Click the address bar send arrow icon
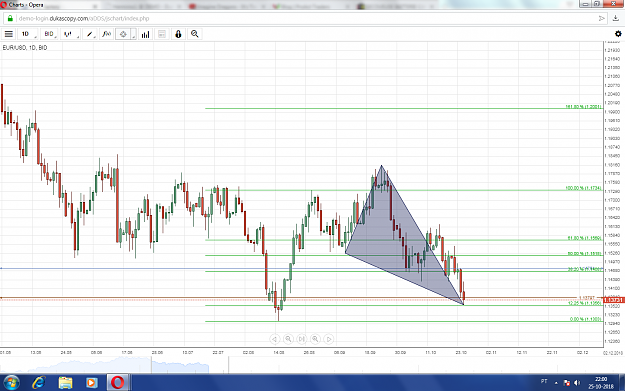625x391 pixels. tap(601, 18)
